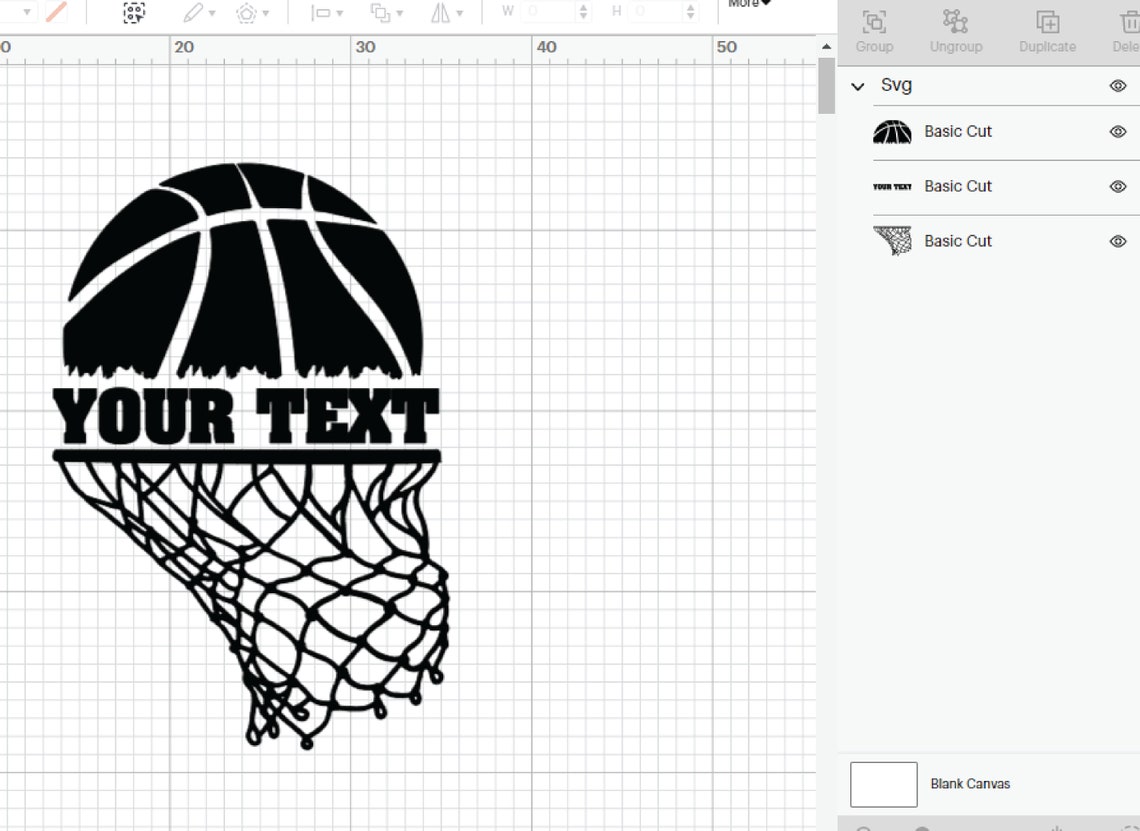The height and width of the screenshot is (831, 1140).
Task: Select the Svg group in layers panel
Action: tap(896, 85)
